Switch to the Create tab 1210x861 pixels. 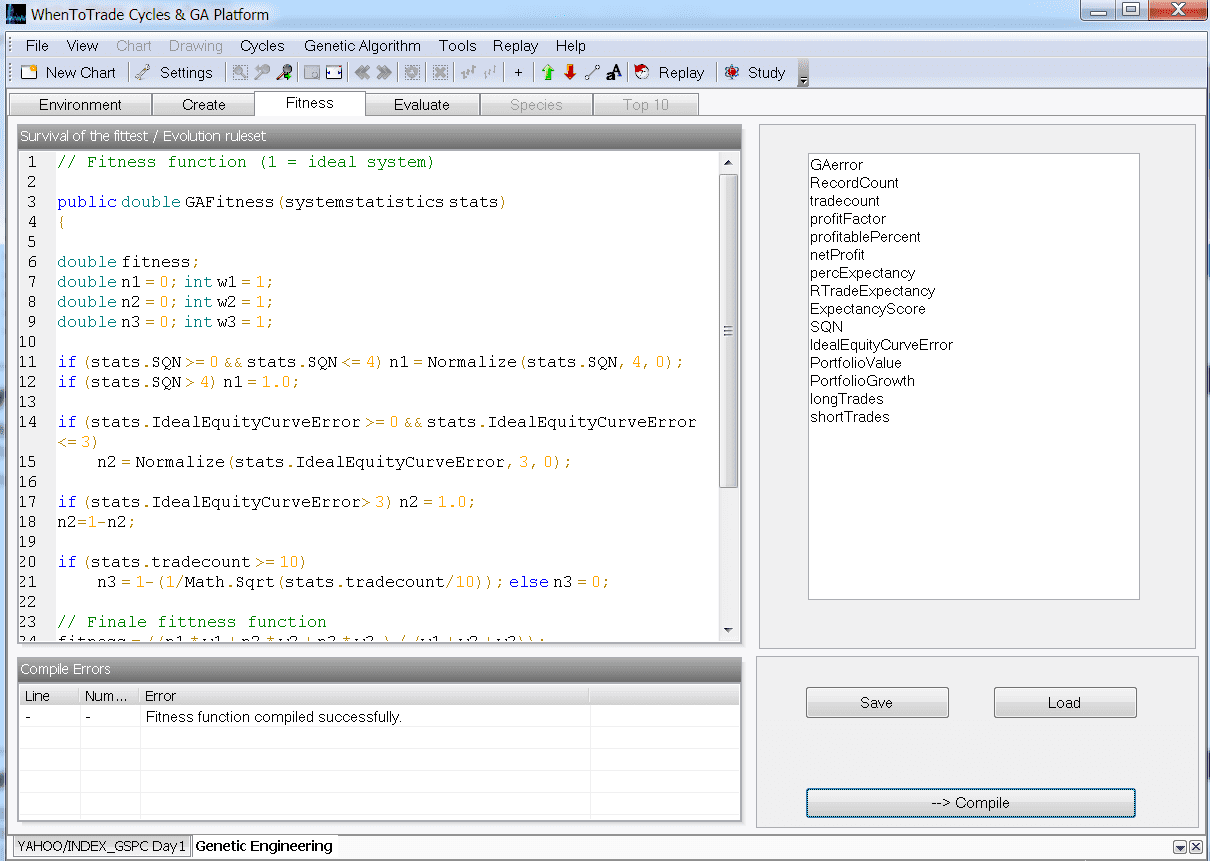204,105
